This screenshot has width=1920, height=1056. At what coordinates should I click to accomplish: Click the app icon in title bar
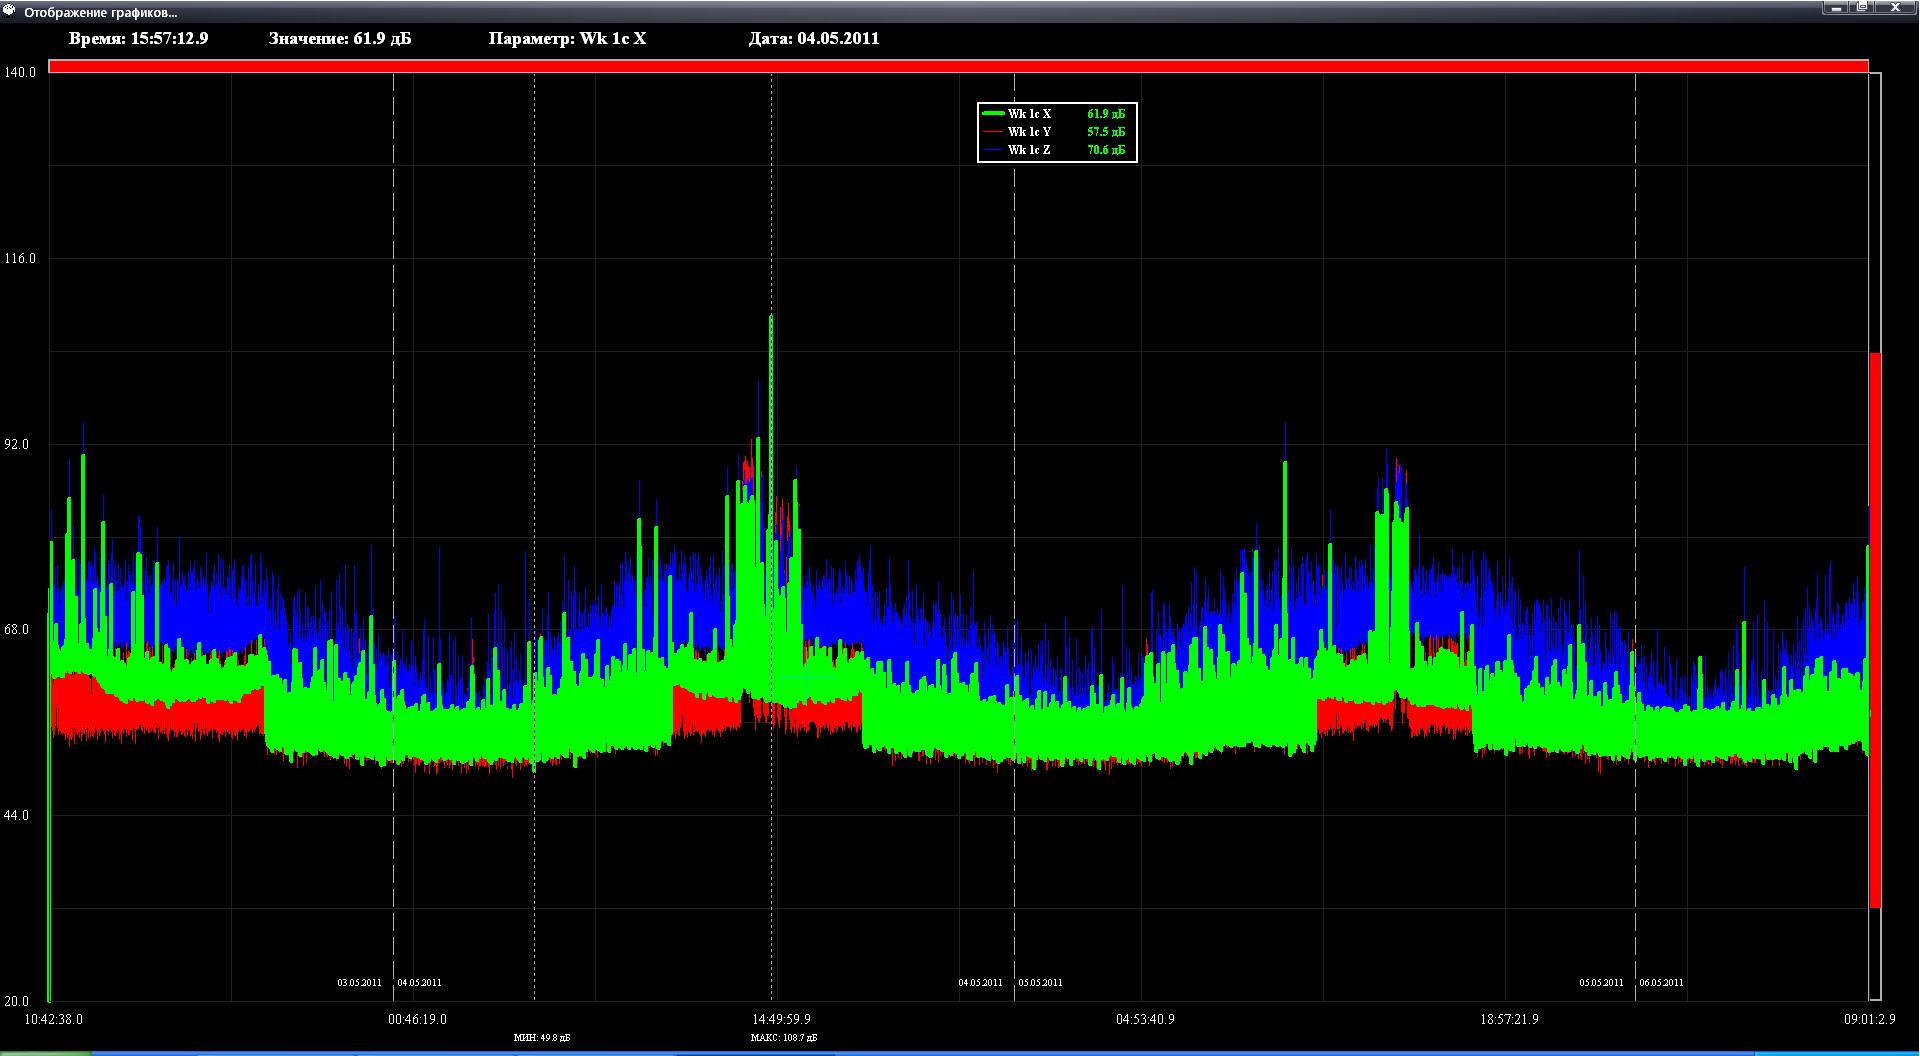(x=11, y=11)
